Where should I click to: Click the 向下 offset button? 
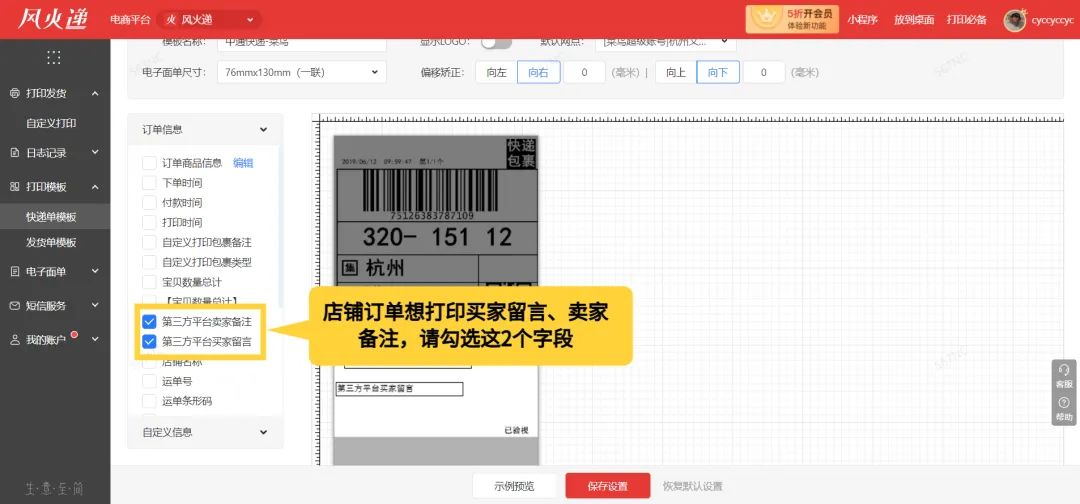pos(718,72)
